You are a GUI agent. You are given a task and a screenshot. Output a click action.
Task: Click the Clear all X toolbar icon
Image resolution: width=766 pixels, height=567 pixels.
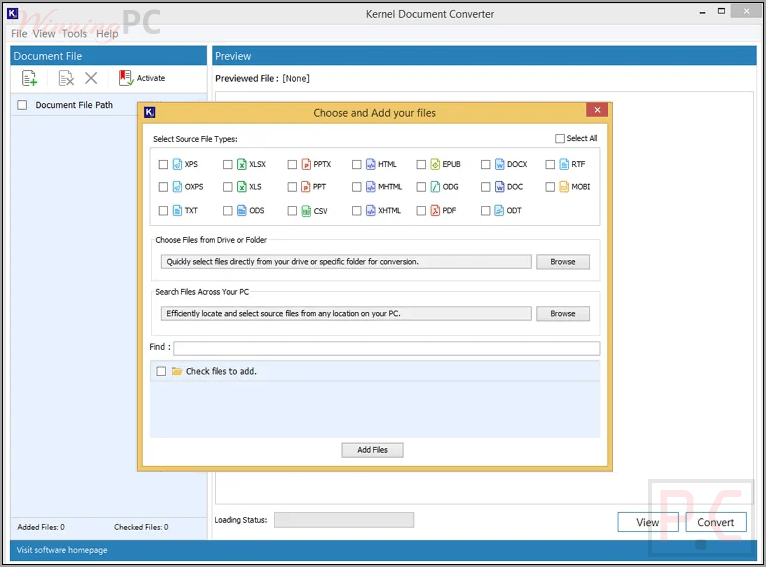click(91, 78)
